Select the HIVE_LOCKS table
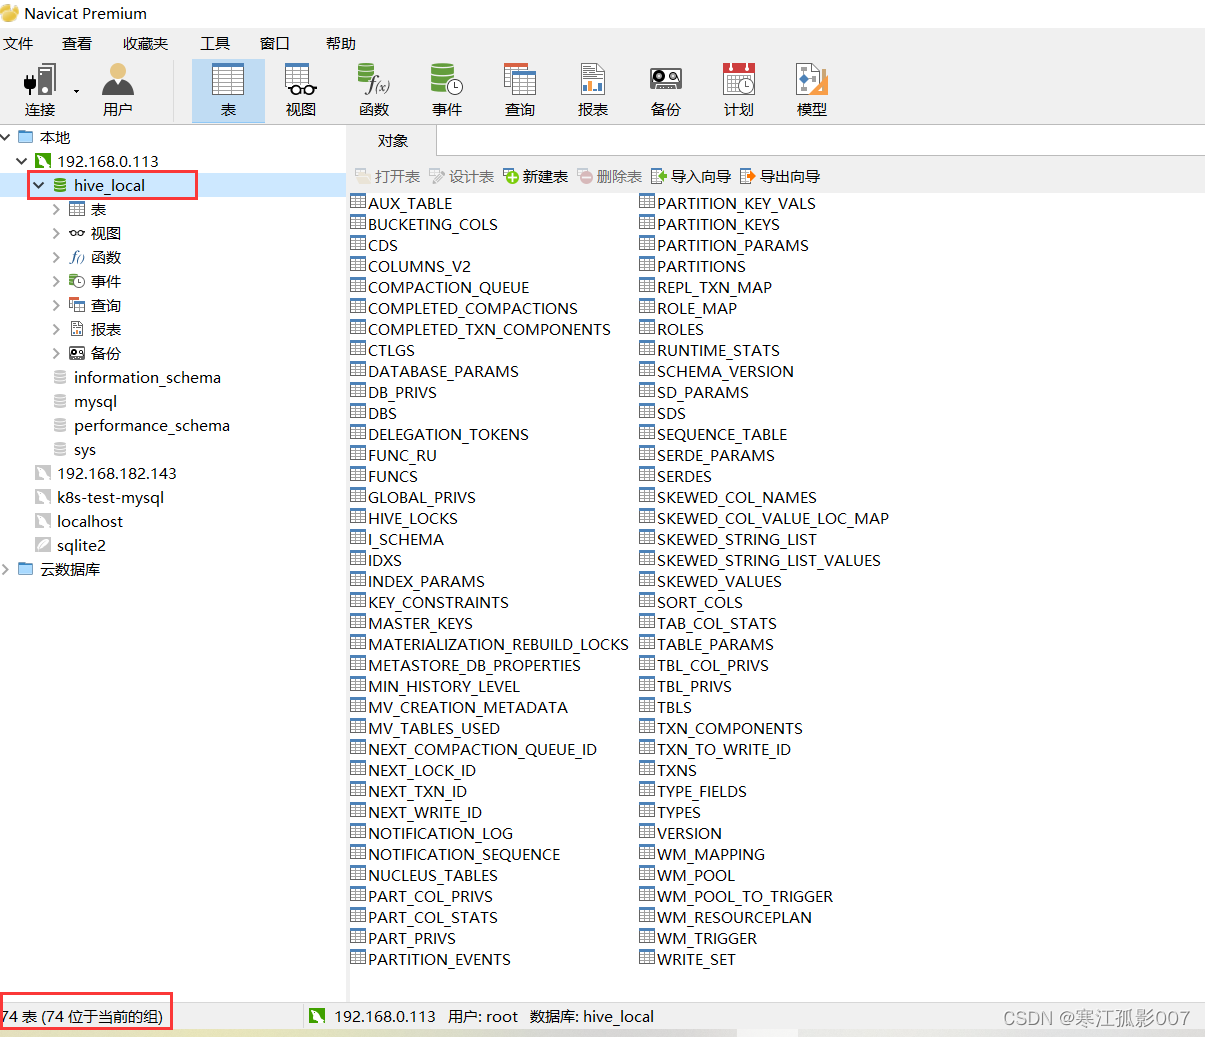This screenshot has height=1037, width=1205. pyautogui.click(x=413, y=518)
